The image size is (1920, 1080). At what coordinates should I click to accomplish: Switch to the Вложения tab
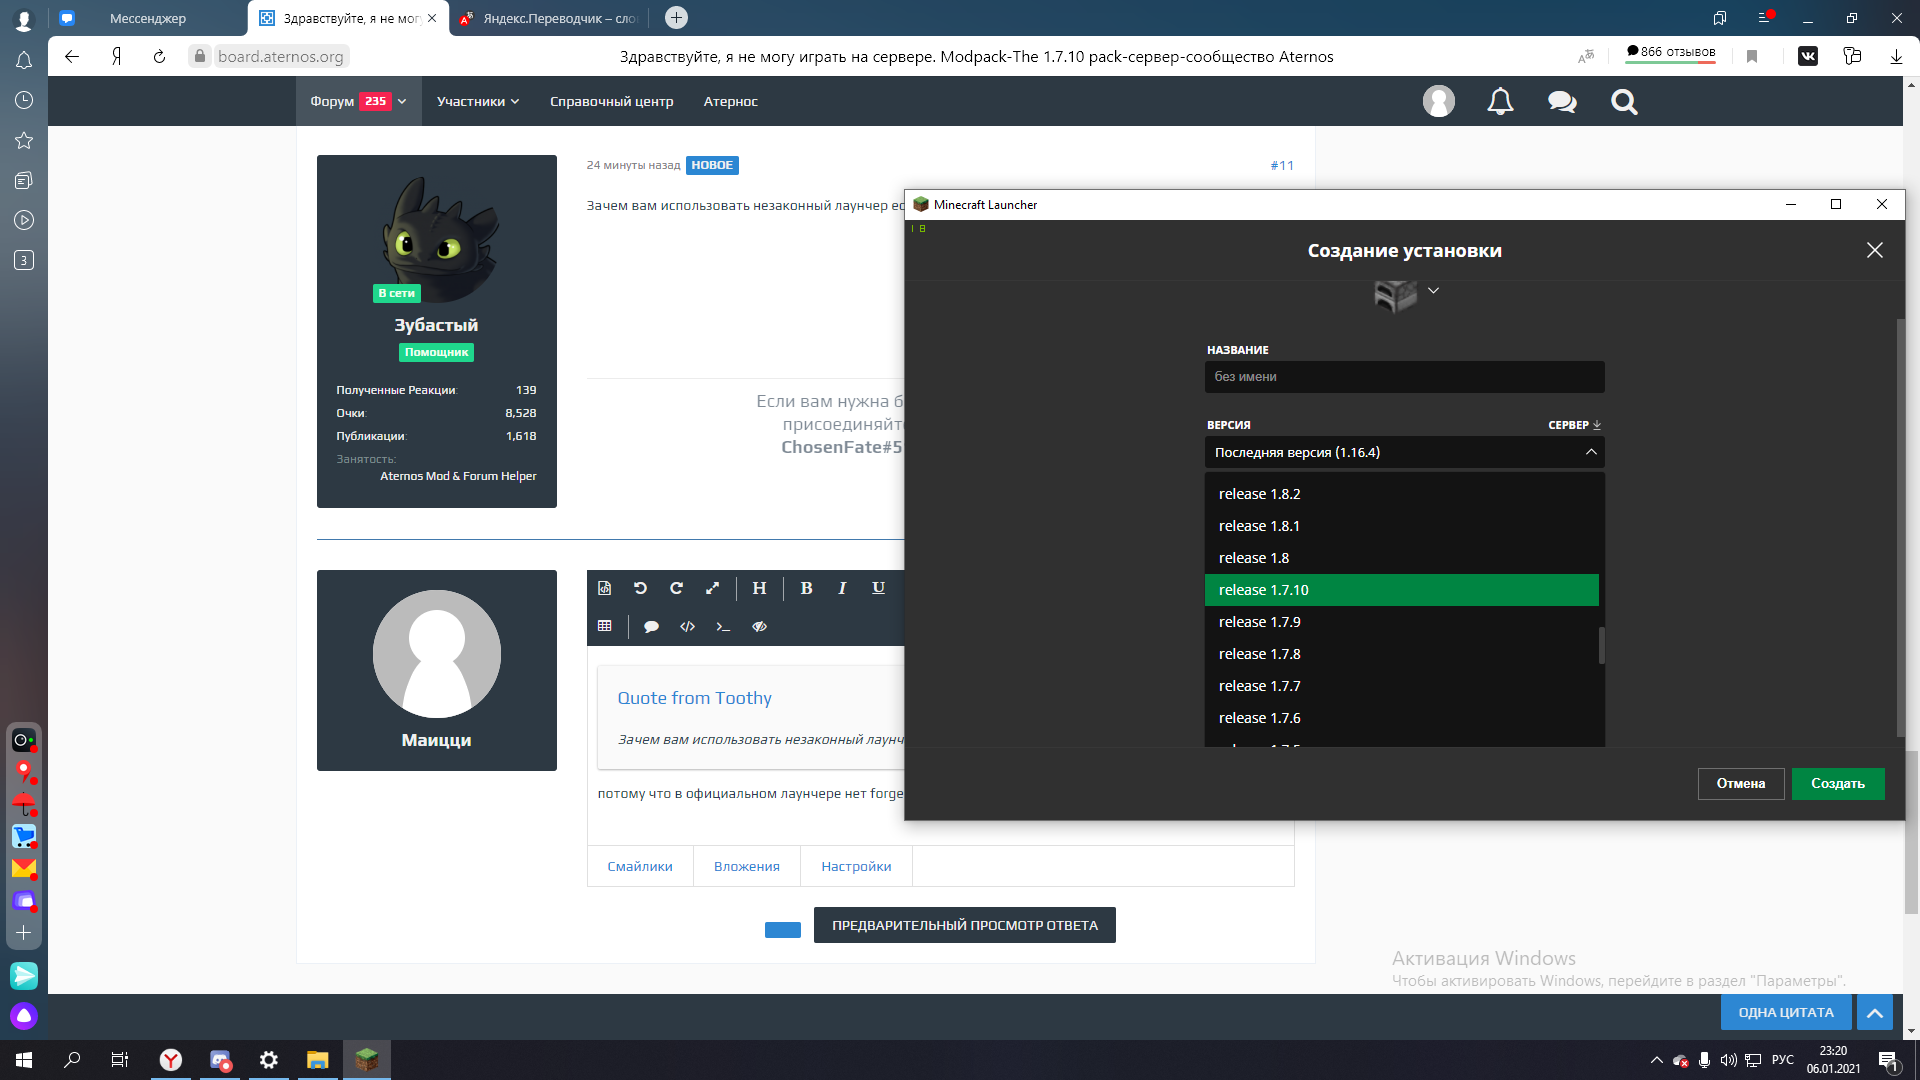747,866
